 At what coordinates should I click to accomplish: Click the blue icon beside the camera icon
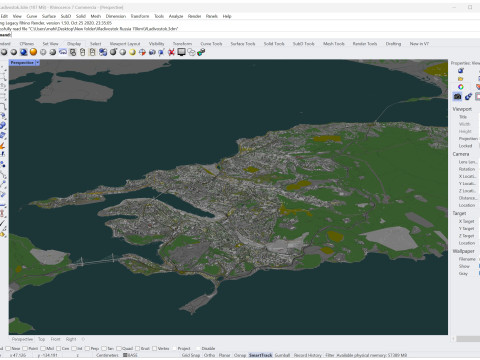[468, 97]
